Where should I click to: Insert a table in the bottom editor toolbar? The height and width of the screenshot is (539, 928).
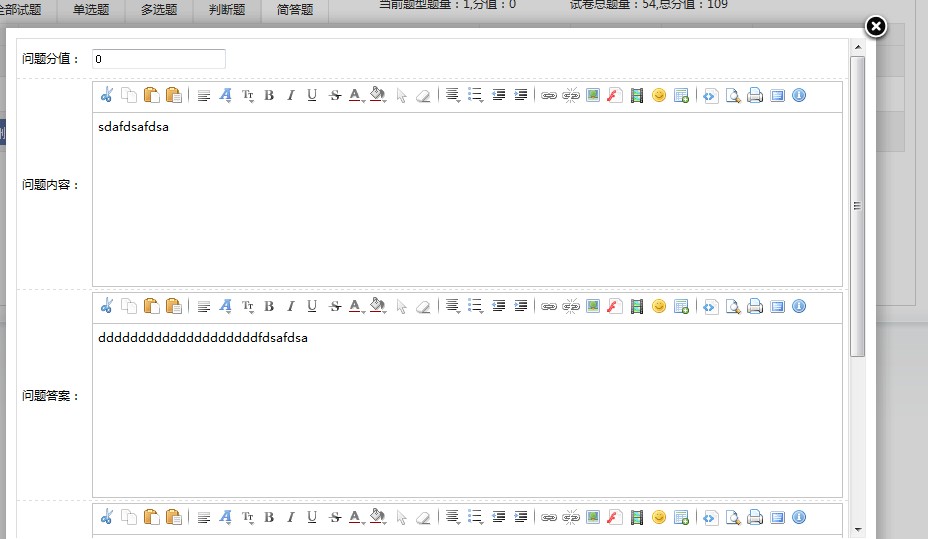[x=681, y=517]
